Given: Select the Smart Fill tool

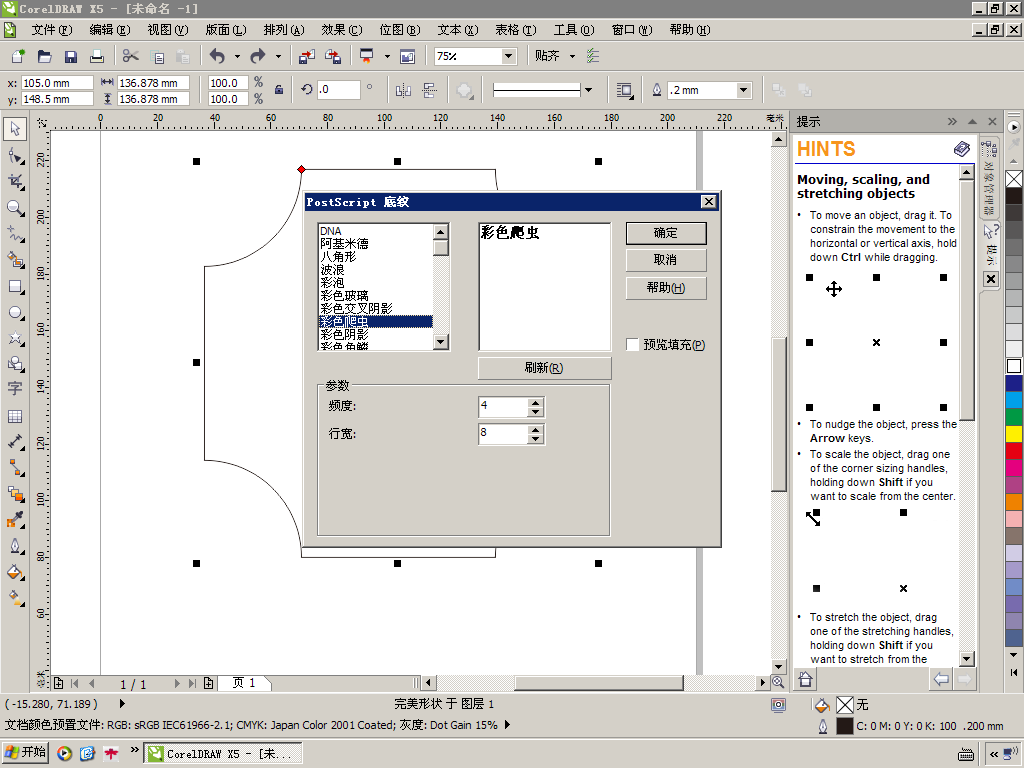Looking at the screenshot, I should point(15,260).
